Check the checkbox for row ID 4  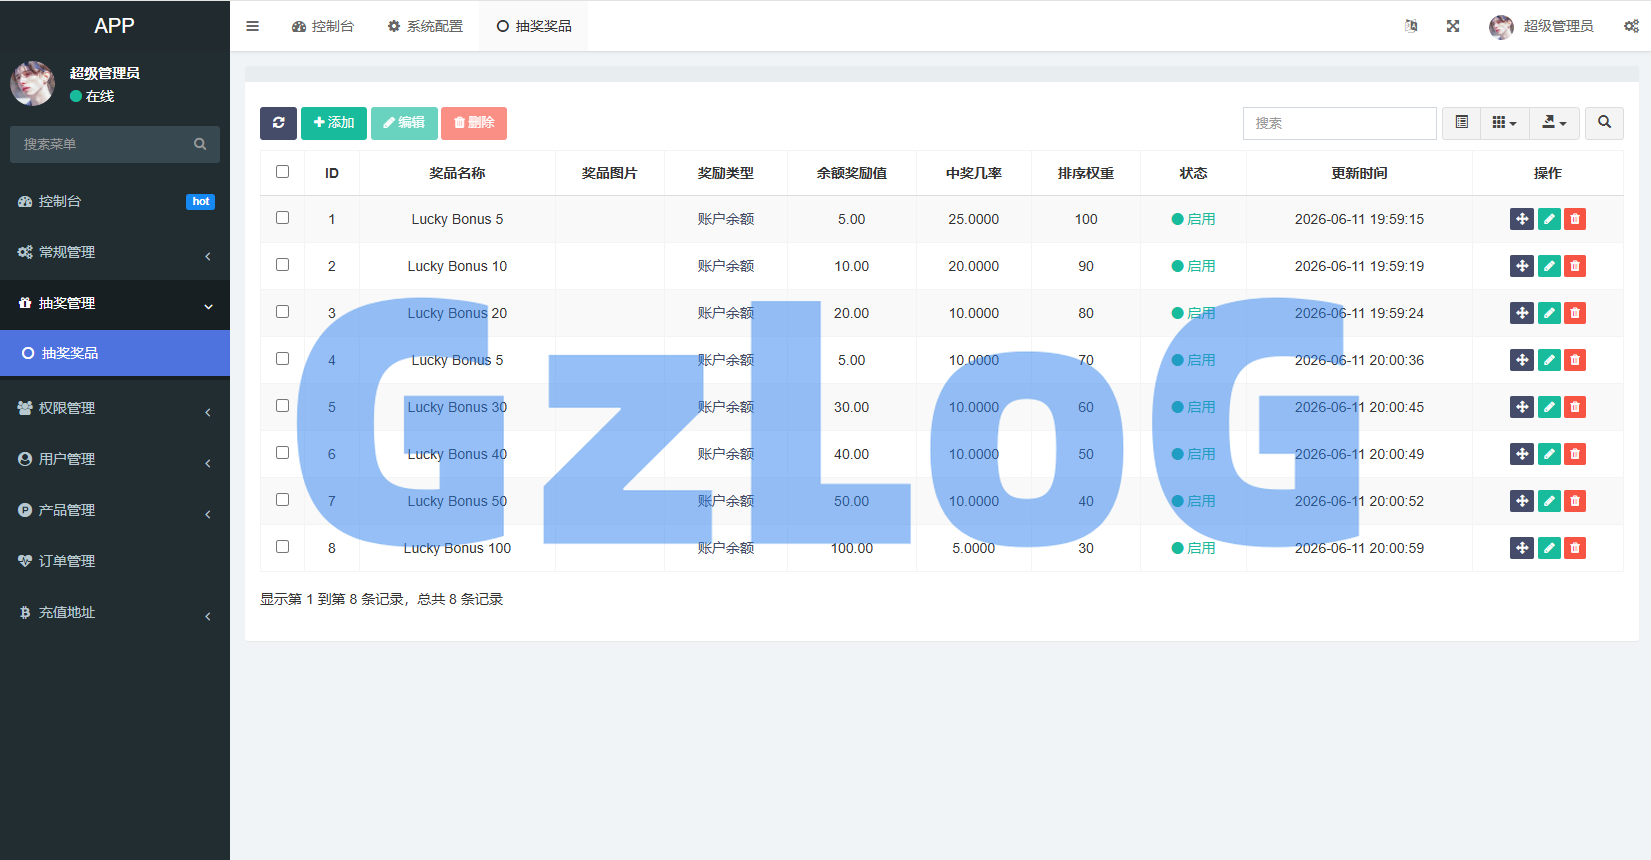tap(283, 359)
